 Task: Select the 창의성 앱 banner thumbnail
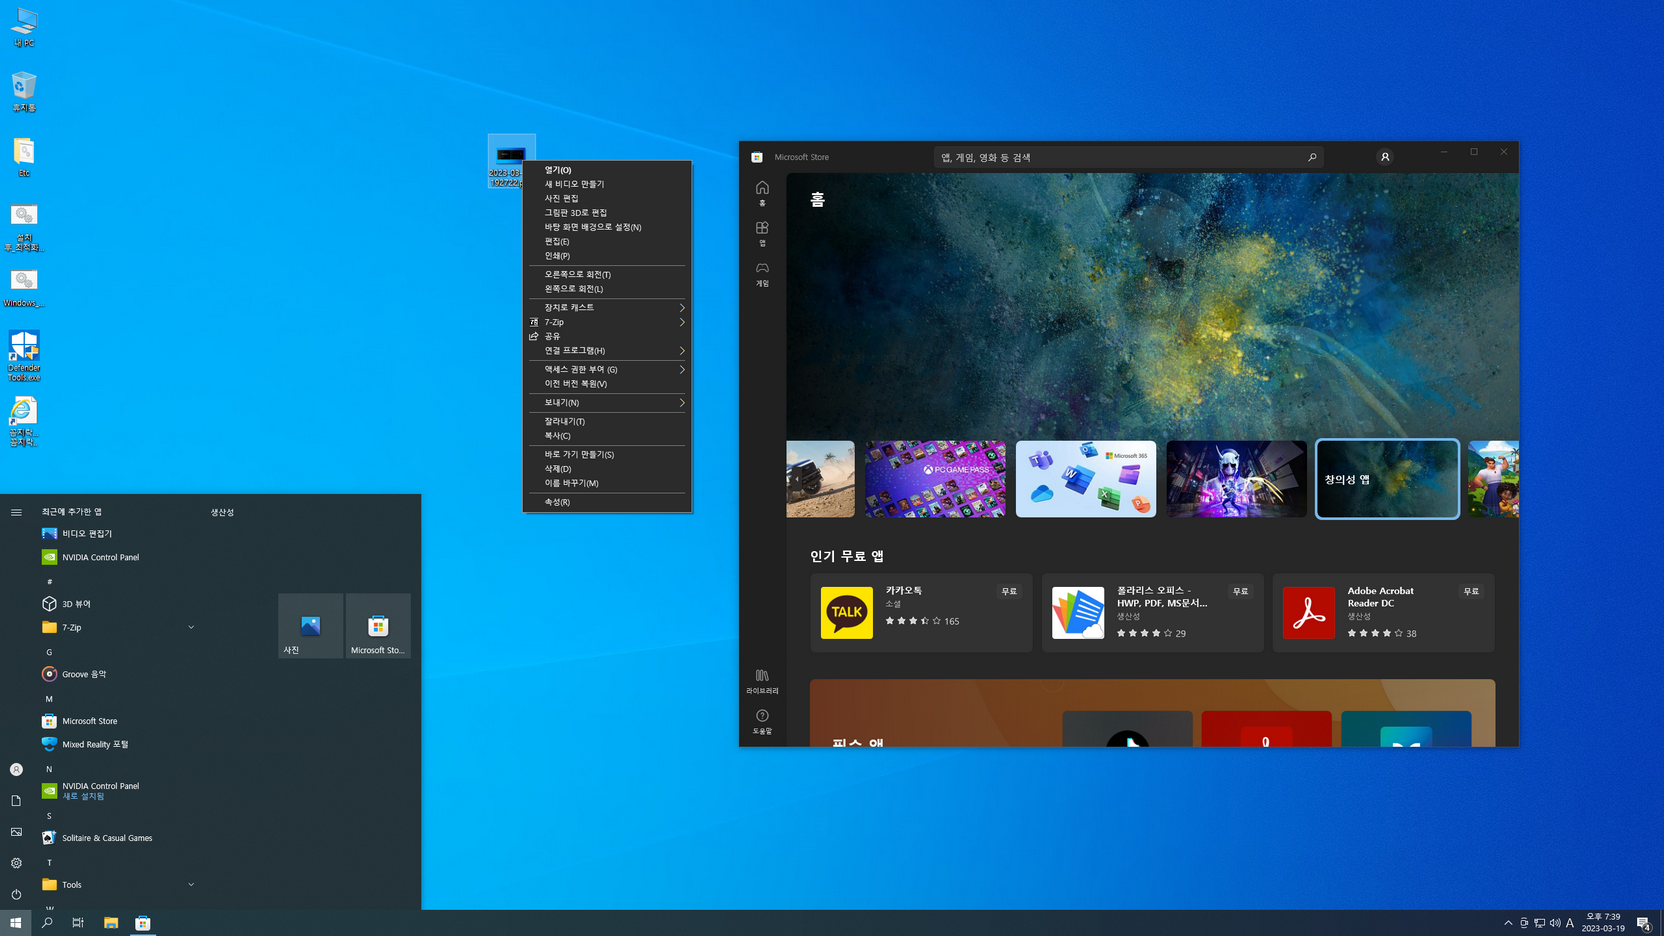1387,479
